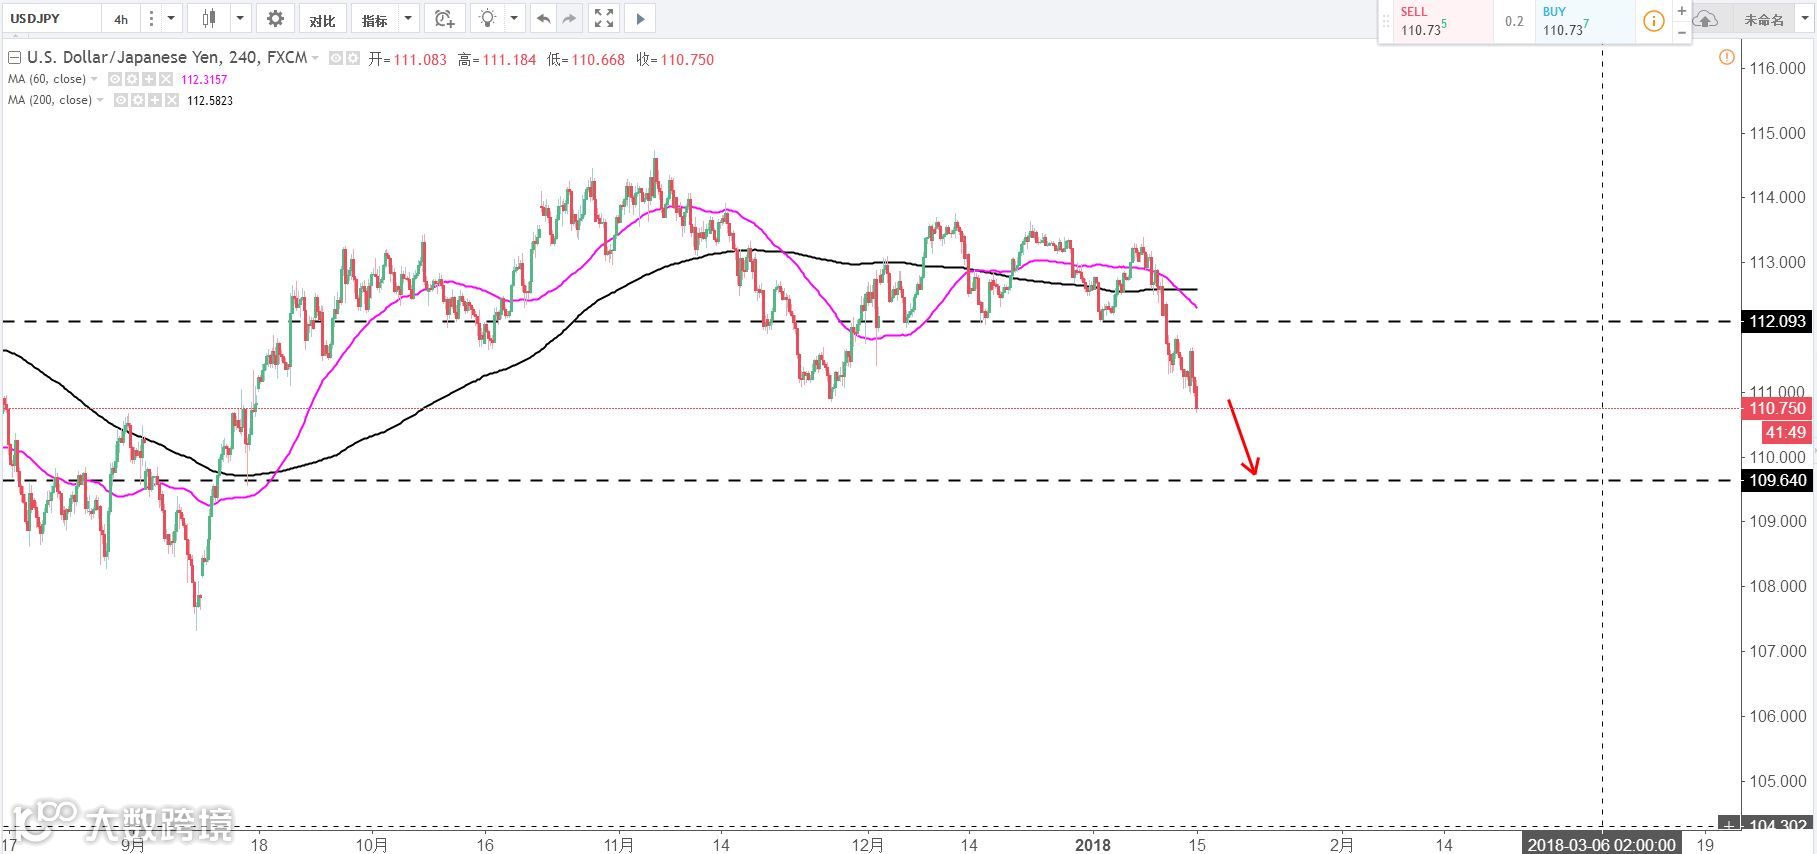Create a new price alert
This screenshot has height=854, width=1817.
[444, 19]
